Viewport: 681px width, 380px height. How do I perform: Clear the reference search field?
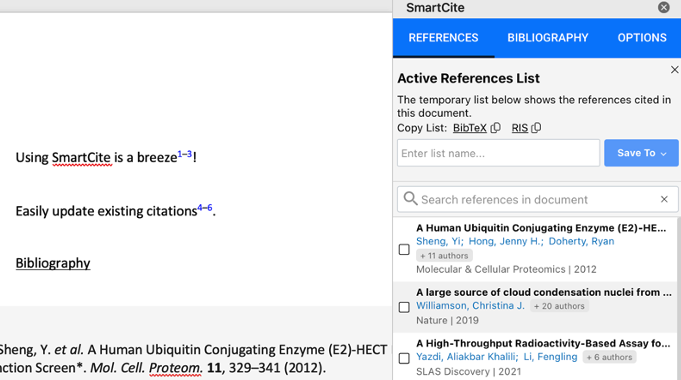coord(664,199)
